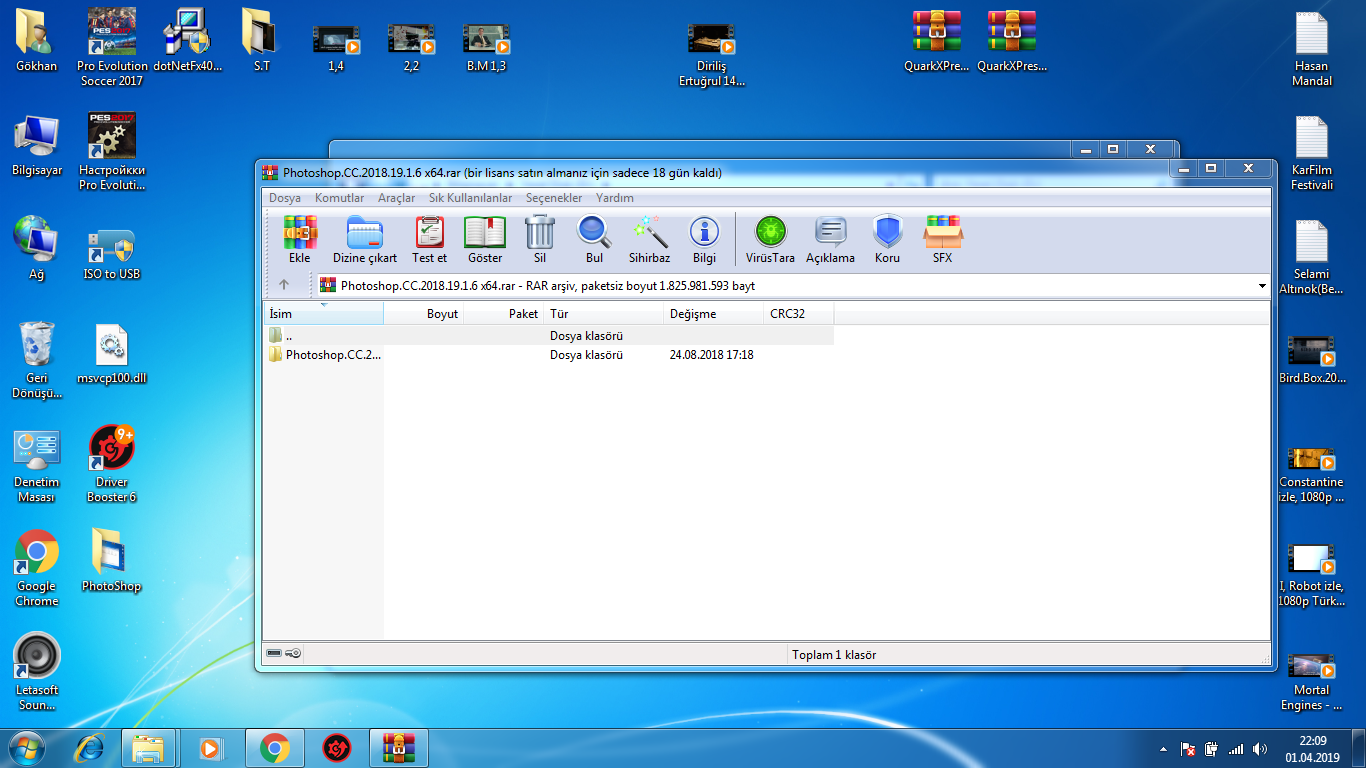Open the Bul (find) tool
The width and height of the screenshot is (1366, 768).
click(594, 239)
